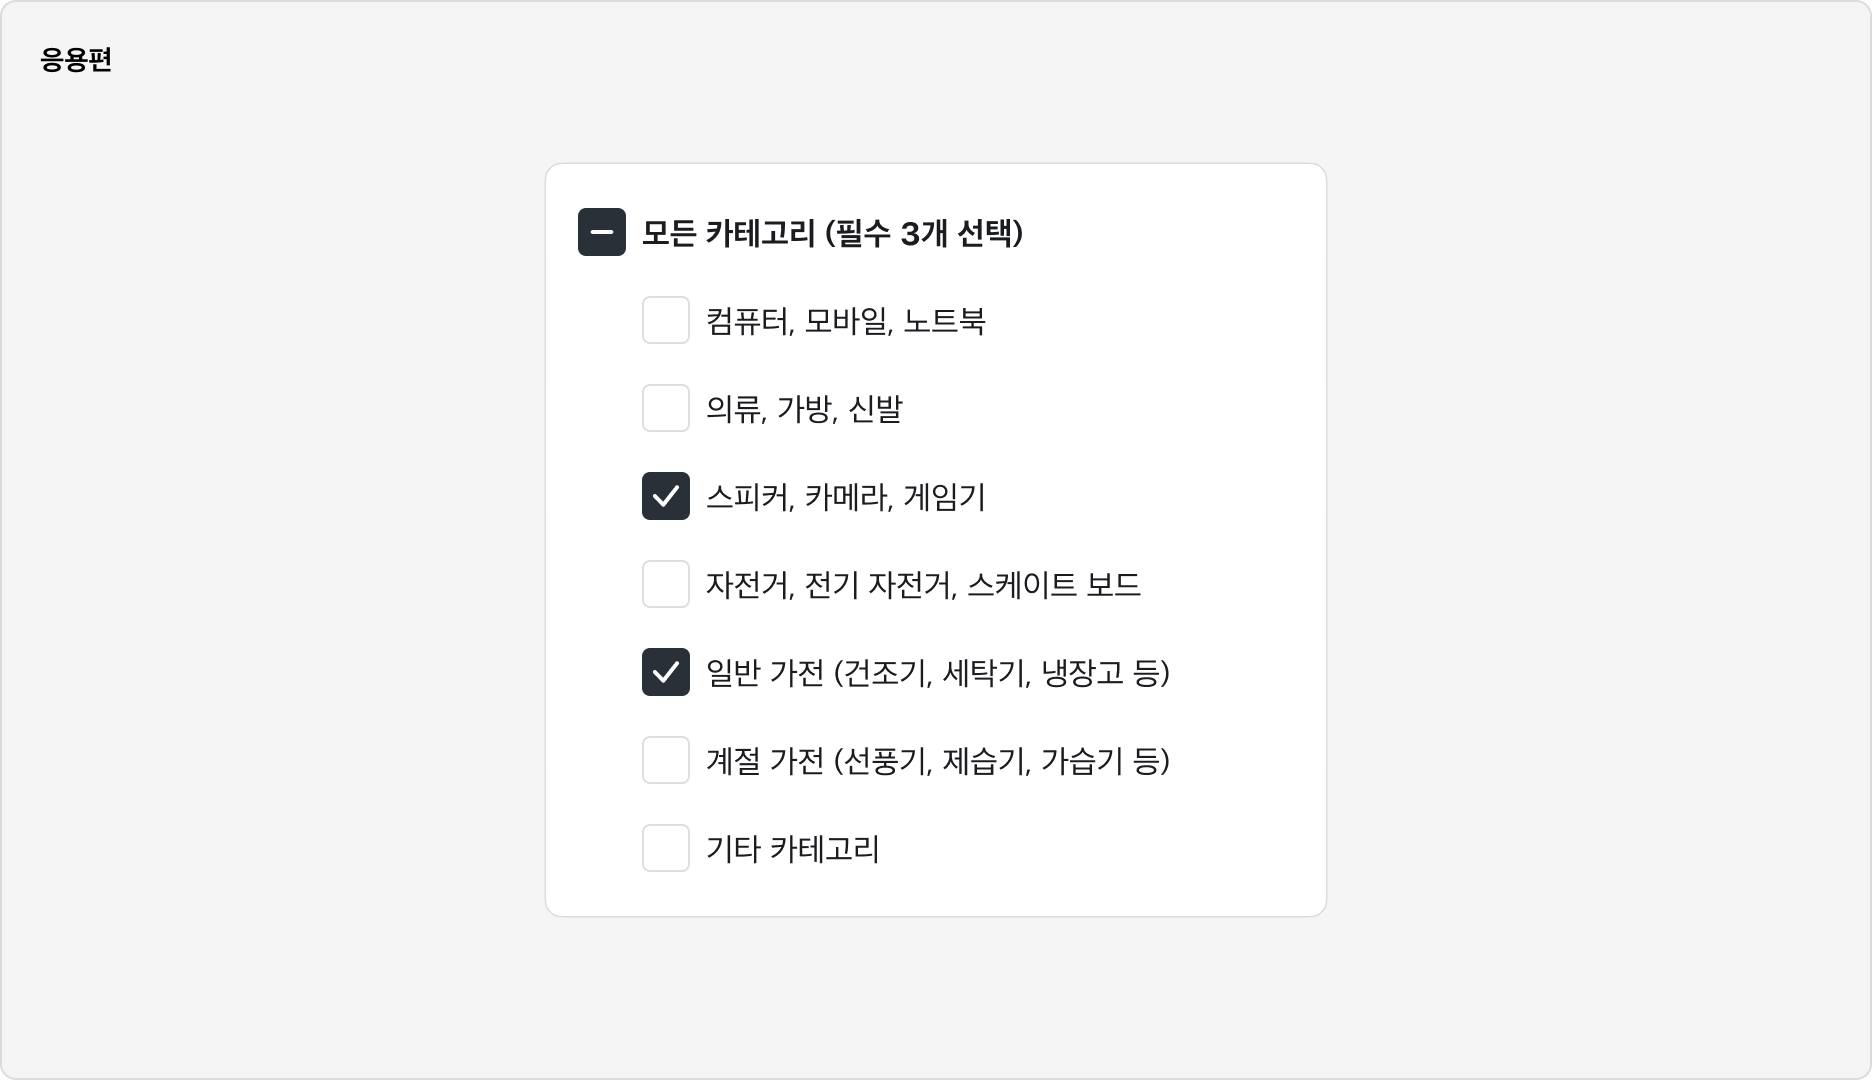Enable 계절 가전 (선풍기, 제습기, 가습기 등)
This screenshot has height=1080, width=1872.
(x=666, y=761)
